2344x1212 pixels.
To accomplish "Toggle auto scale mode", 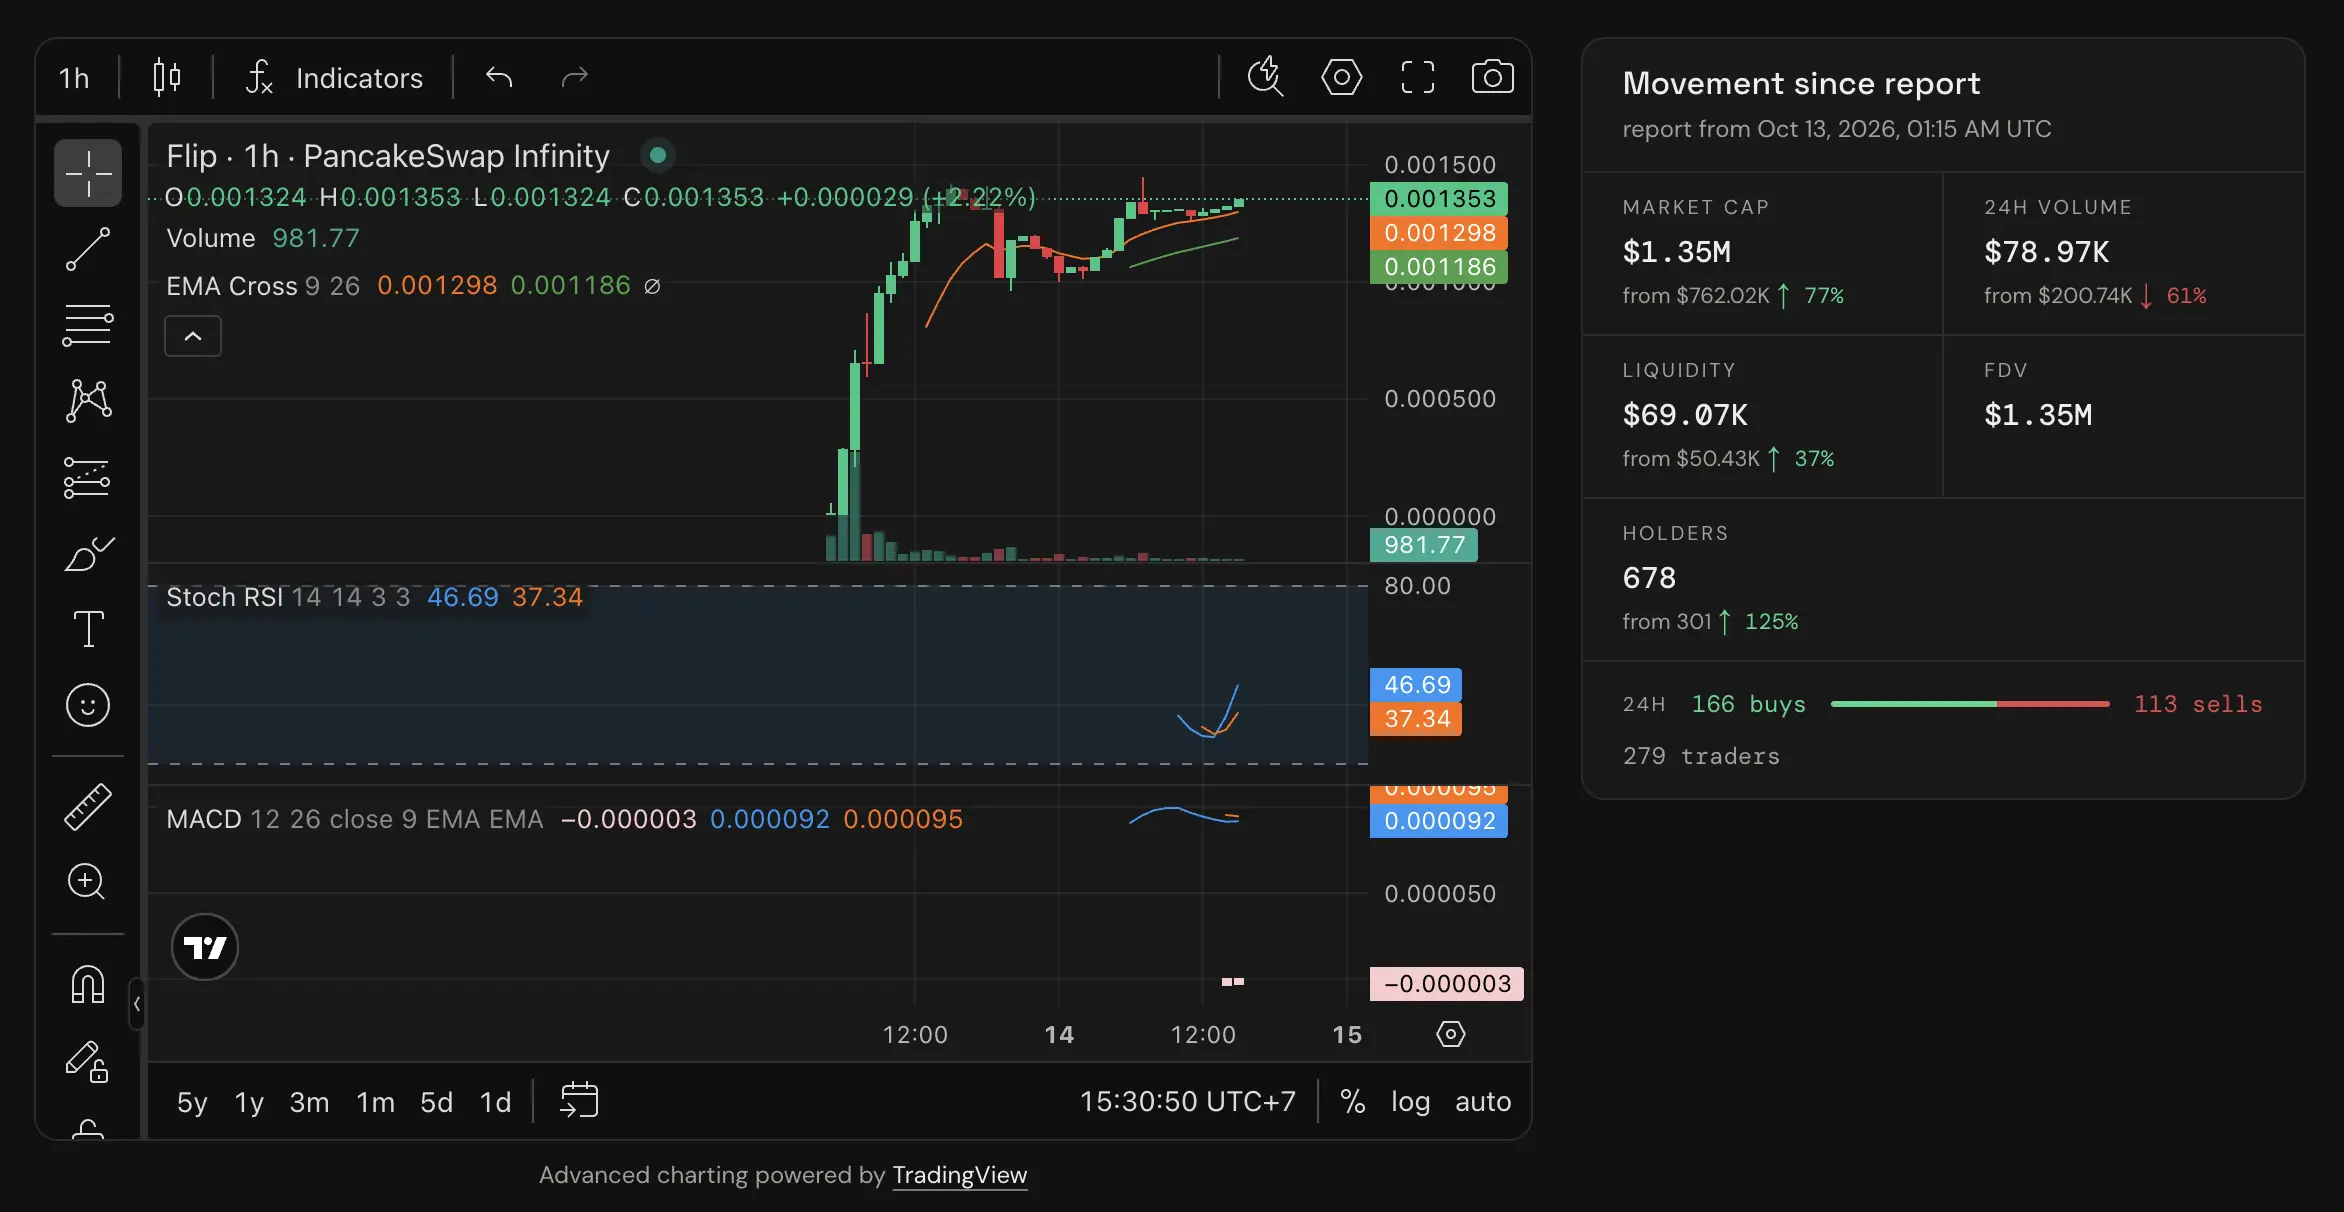I will [x=1483, y=1102].
